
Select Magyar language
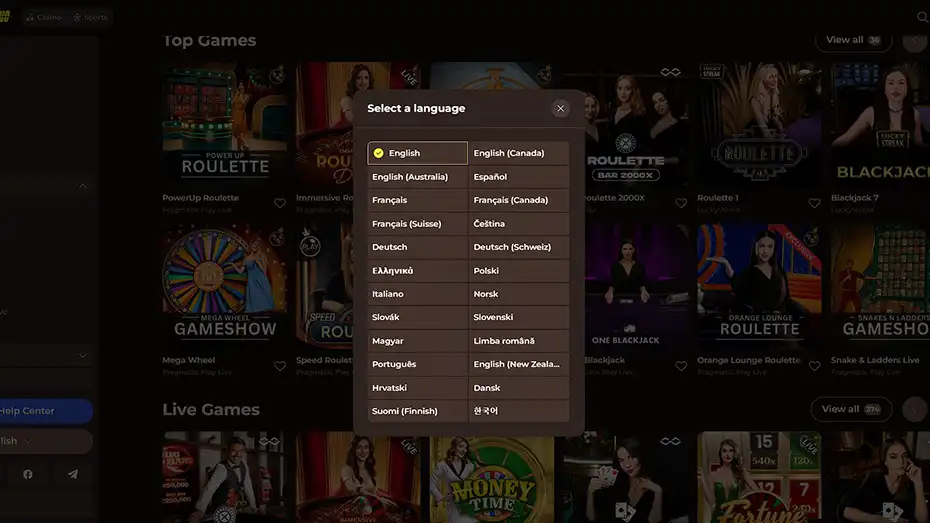click(418, 341)
